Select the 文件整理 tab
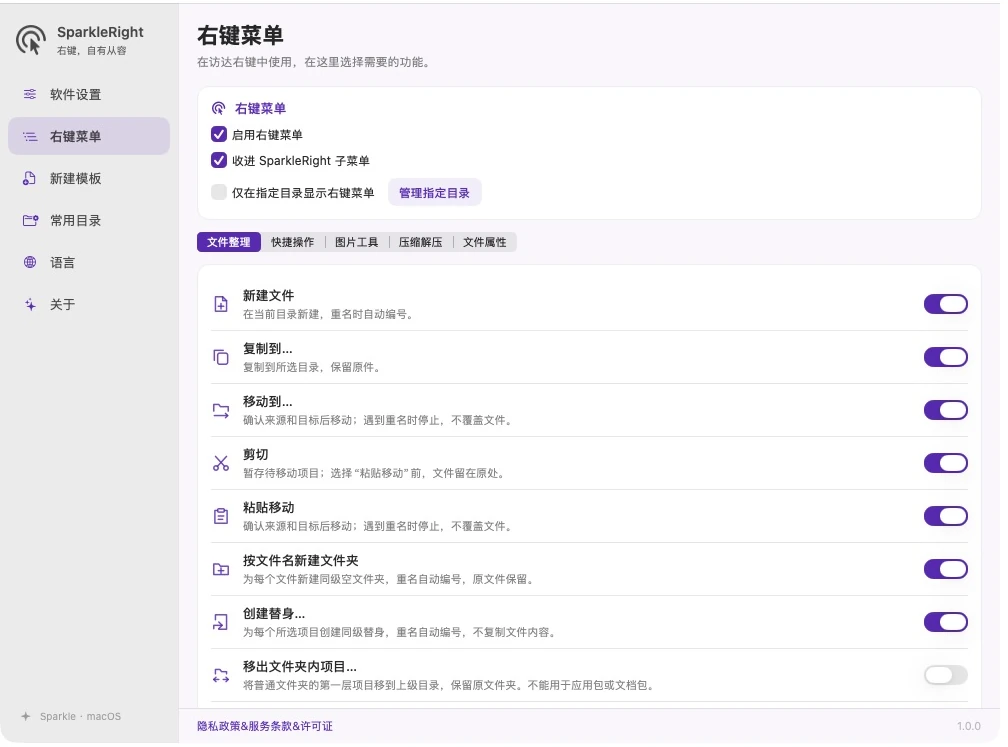 pos(229,242)
